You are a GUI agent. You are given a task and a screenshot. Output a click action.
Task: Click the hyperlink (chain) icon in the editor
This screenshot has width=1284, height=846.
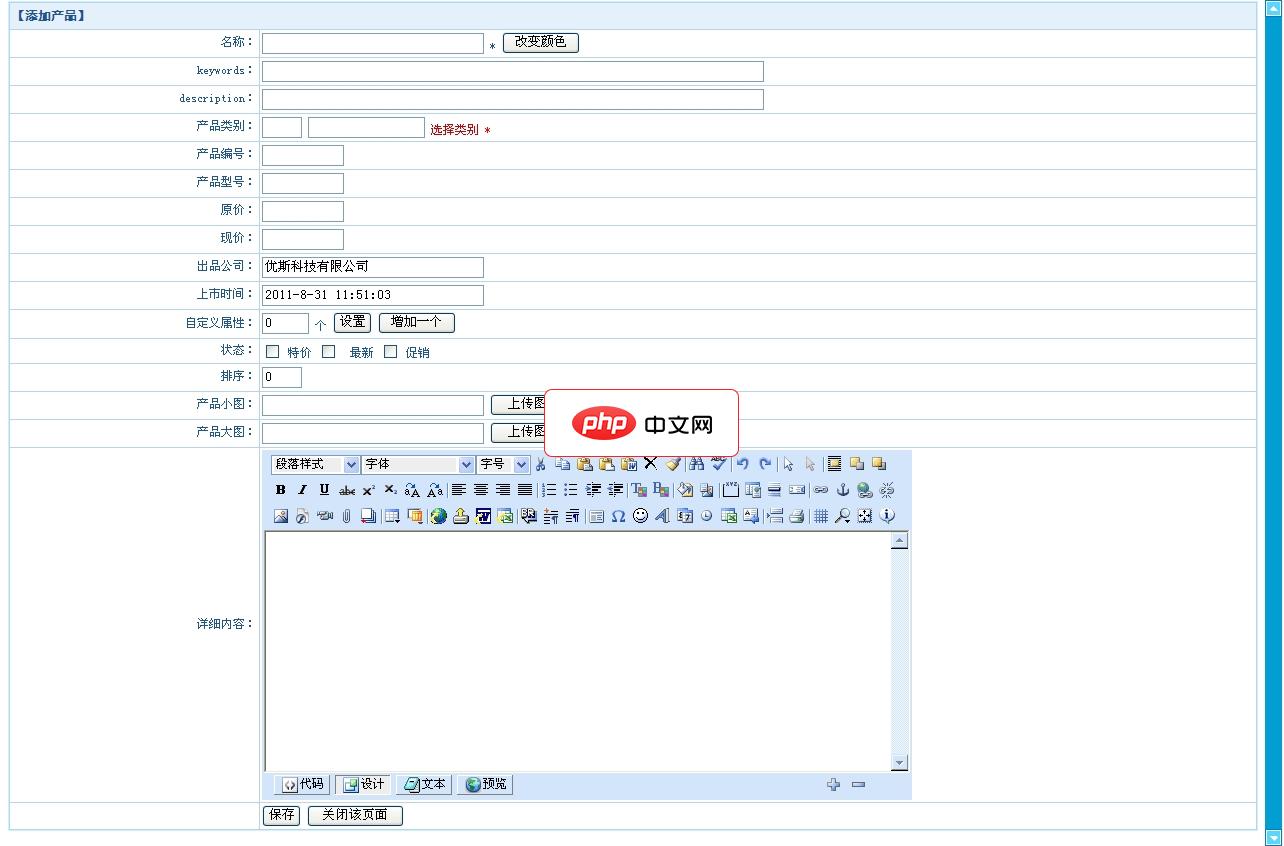[822, 488]
